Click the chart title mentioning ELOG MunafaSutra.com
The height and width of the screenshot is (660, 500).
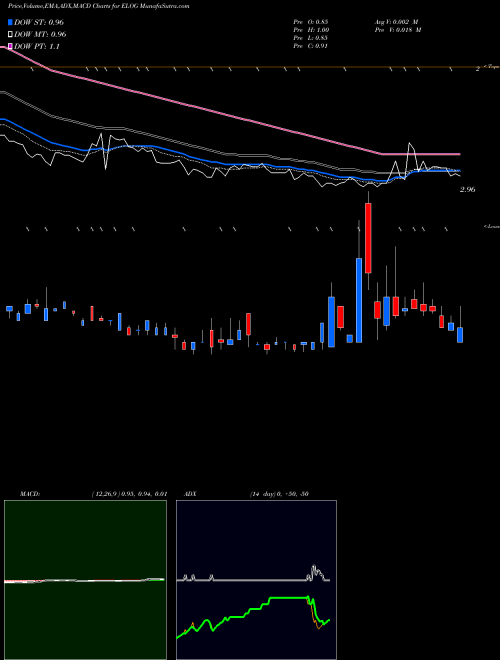tap(98, 6)
